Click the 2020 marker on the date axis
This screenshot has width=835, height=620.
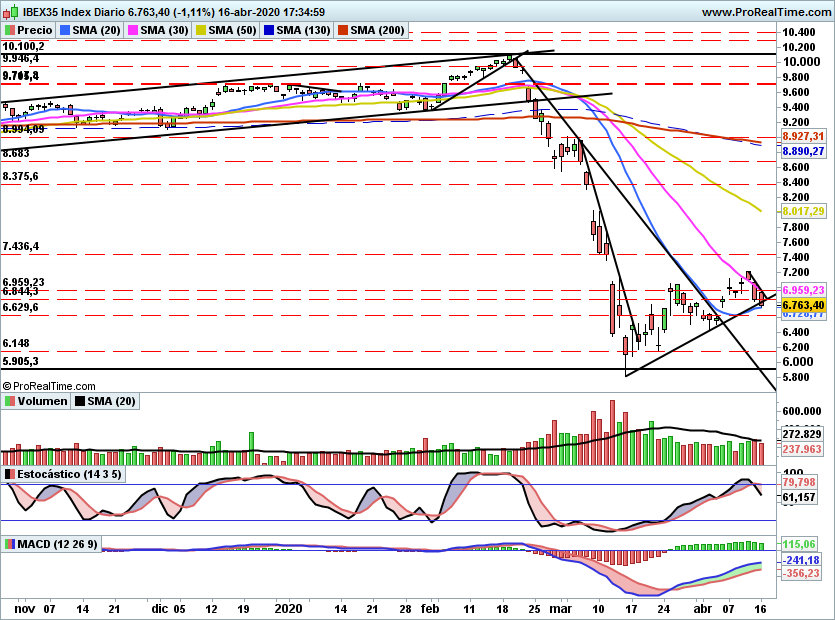[289, 609]
